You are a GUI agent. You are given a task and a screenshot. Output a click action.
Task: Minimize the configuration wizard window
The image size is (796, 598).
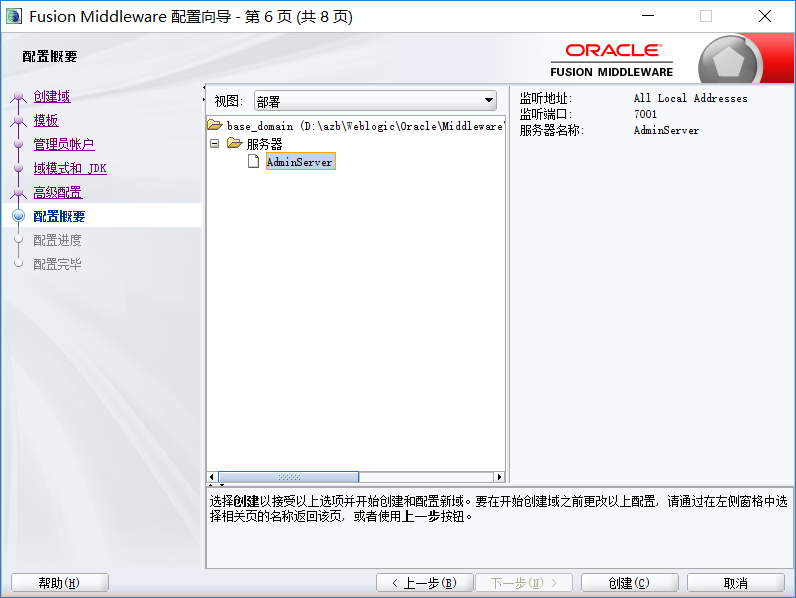coord(648,16)
